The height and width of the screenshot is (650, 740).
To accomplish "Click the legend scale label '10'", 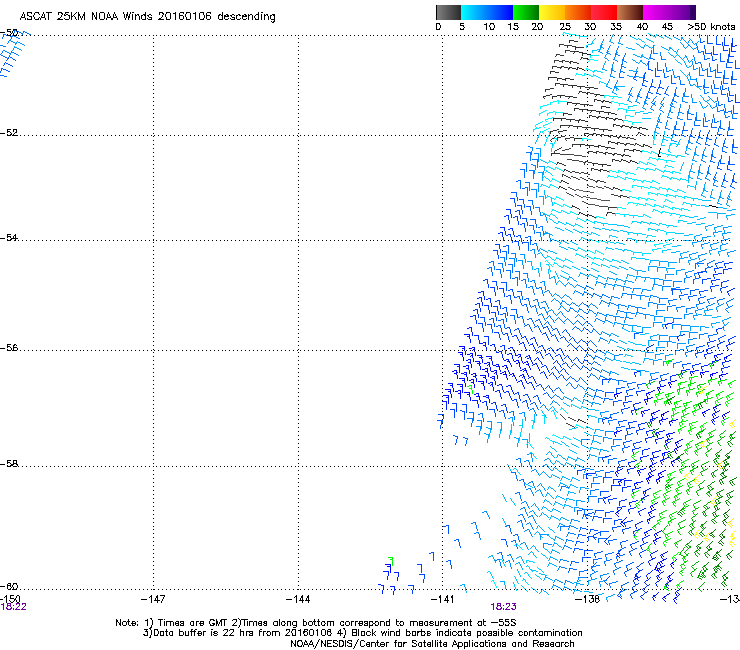I will pos(489,27).
